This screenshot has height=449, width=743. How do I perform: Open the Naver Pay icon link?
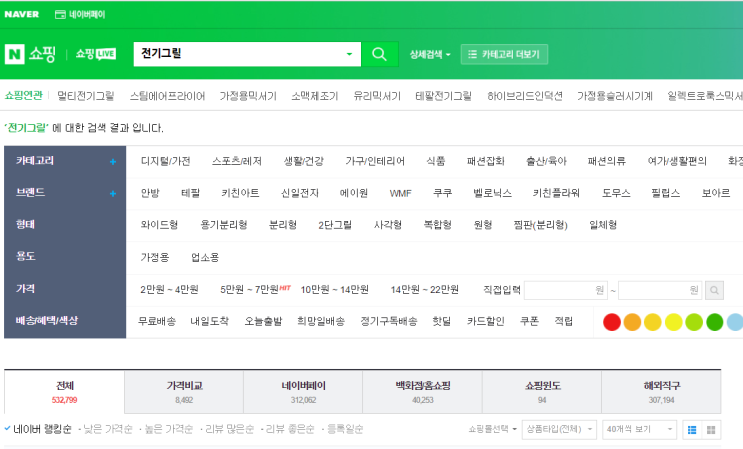tap(80, 15)
